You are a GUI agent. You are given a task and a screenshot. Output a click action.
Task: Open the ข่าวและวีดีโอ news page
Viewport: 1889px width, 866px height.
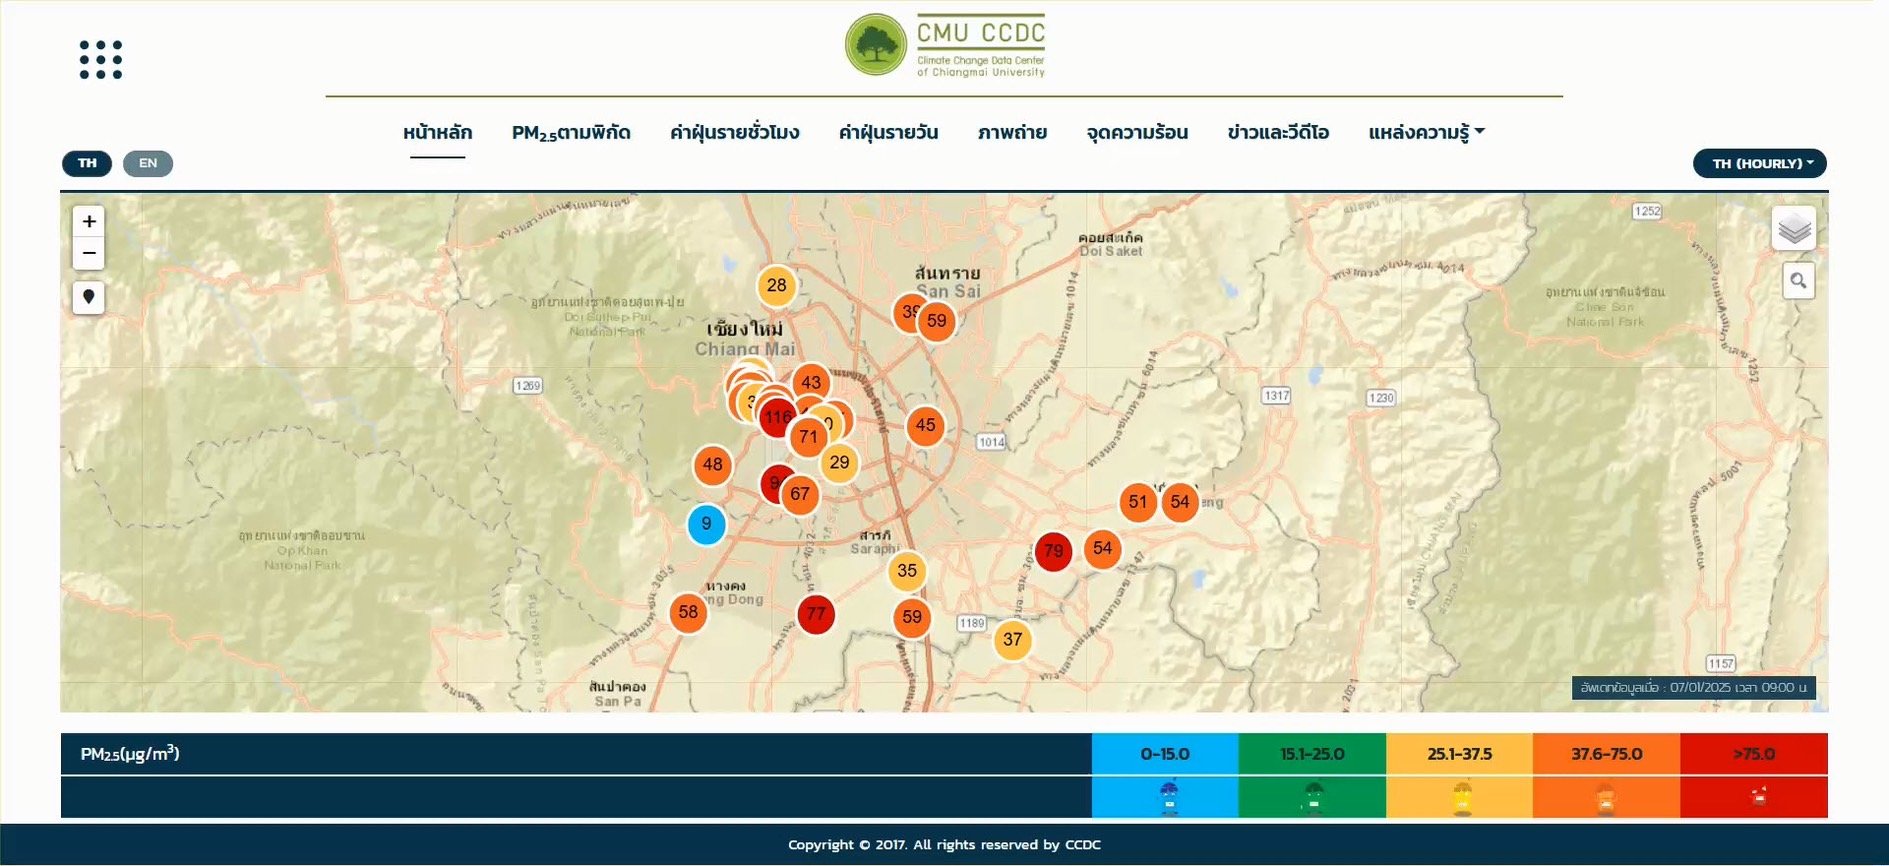(1278, 132)
